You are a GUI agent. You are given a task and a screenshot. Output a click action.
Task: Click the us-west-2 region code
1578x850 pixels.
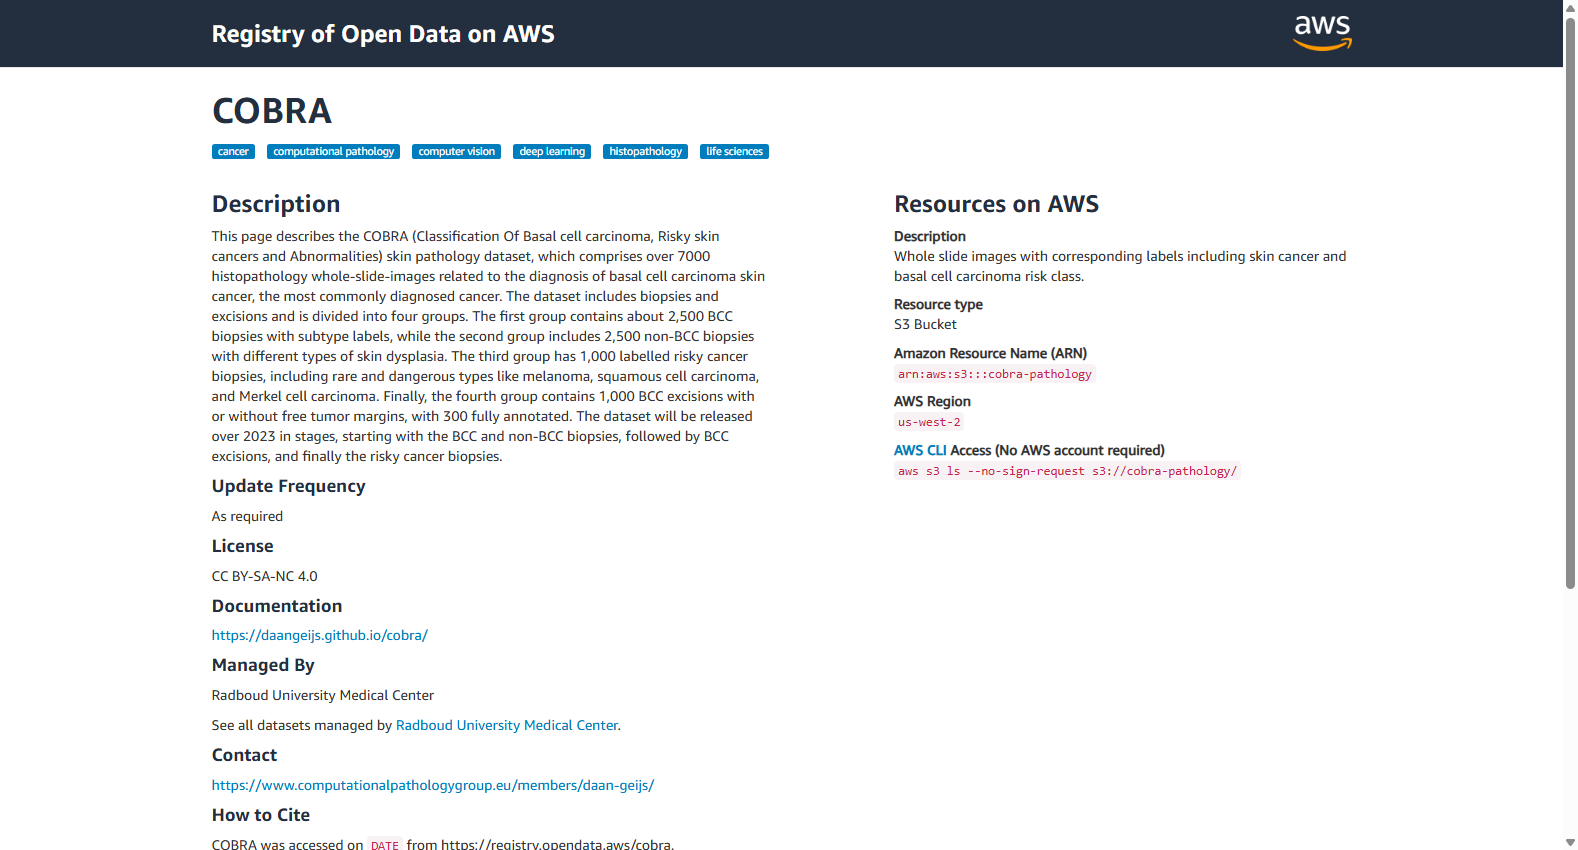tap(929, 422)
